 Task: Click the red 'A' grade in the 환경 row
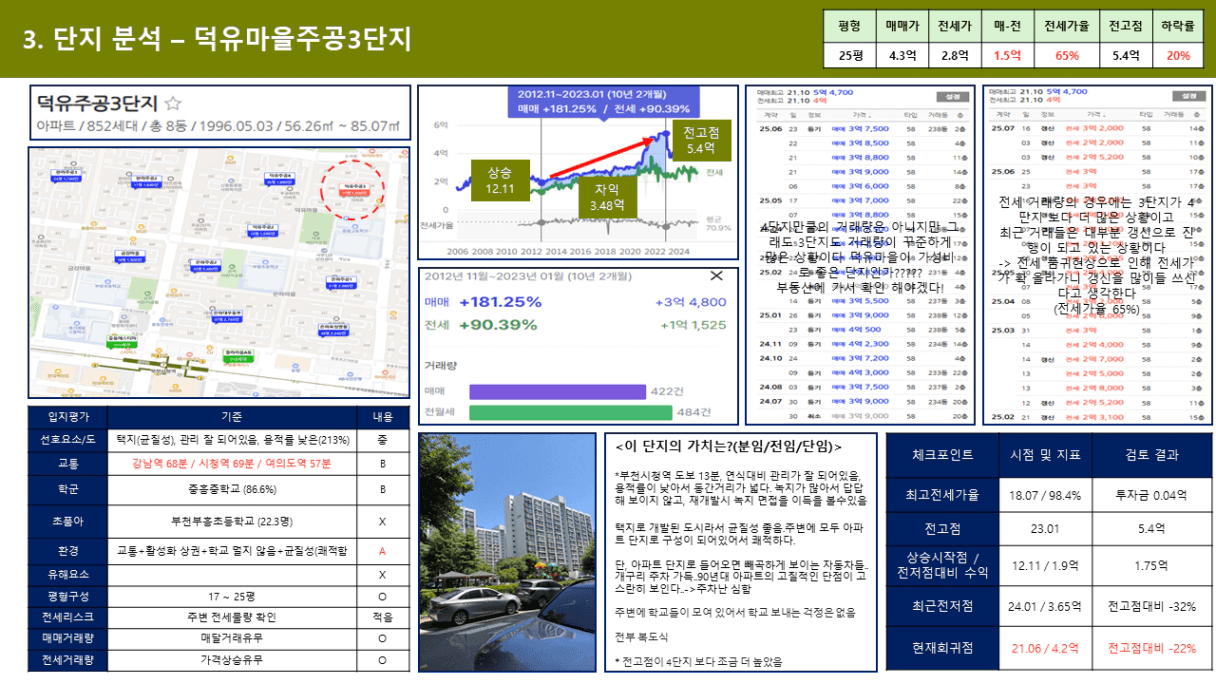382,551
